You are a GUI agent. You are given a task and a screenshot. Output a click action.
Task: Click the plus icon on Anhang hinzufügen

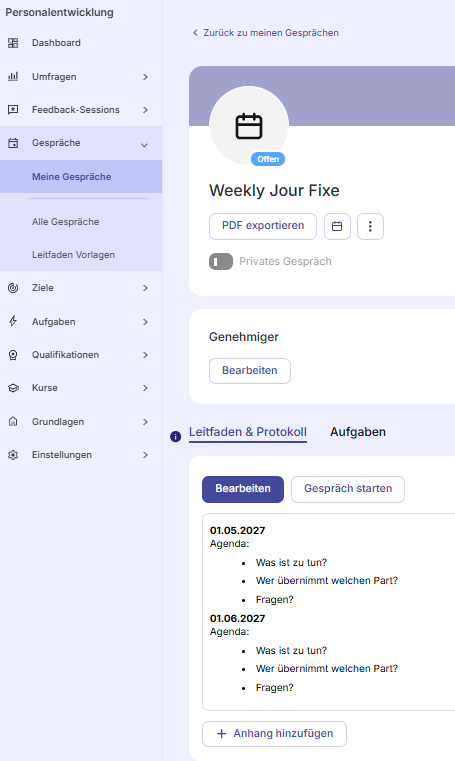(221, 733)
